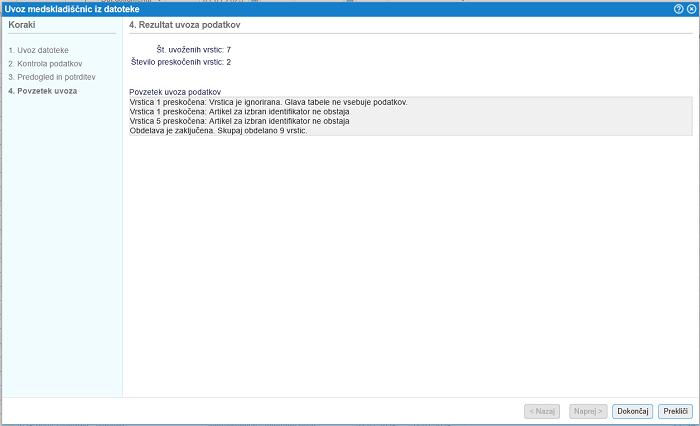The width and height of the screenshot is (700, 426).
Task: Close the import dialog with X icon
Action: click(x=691, y=8)
